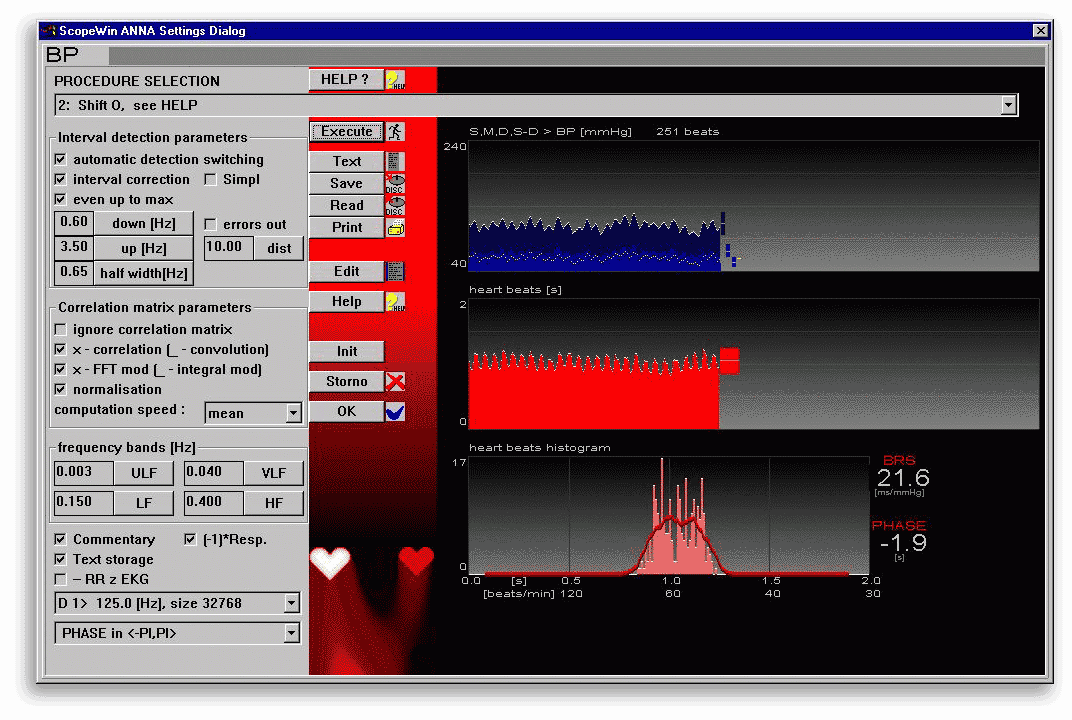Enable the Simpl checkbox
The image size is (1072, 720).
point(211,179)
